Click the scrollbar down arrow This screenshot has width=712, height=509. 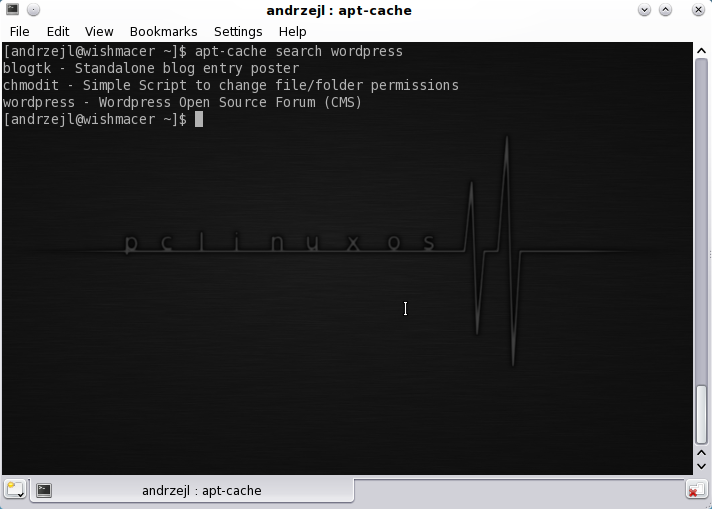[x=702, y=465]
